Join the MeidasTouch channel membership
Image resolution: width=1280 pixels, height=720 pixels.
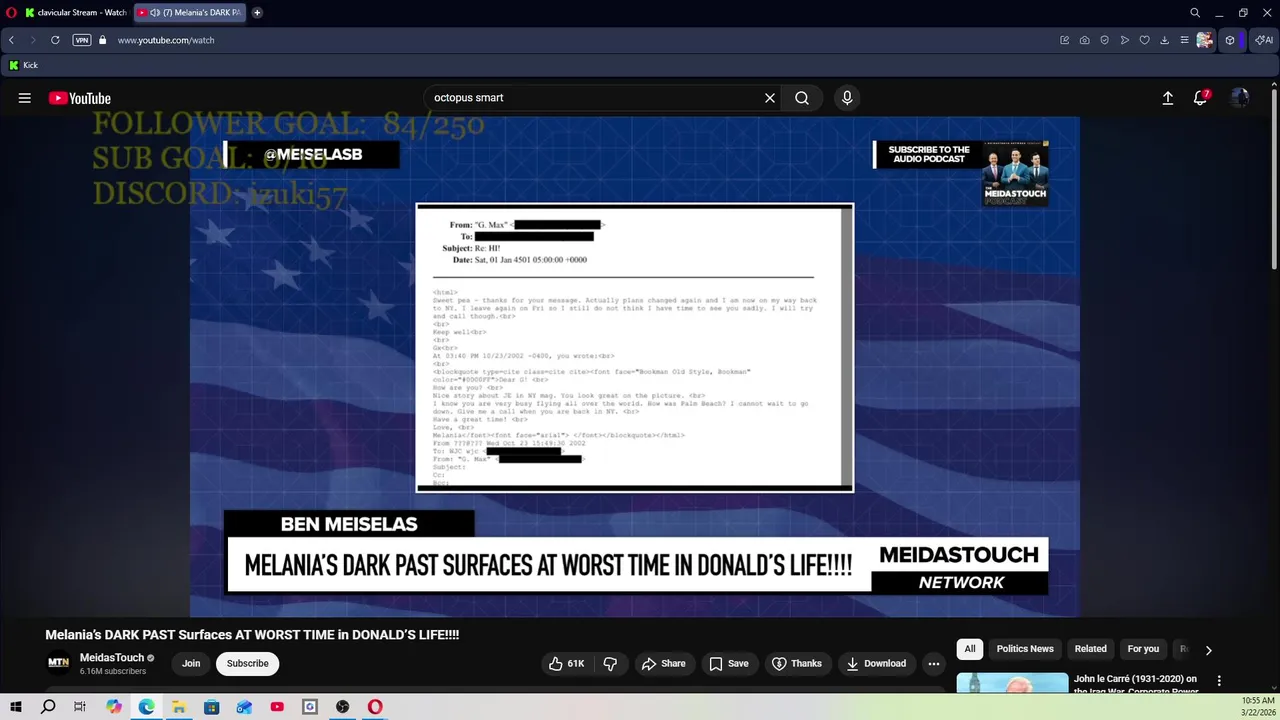(x=191, y=663)
